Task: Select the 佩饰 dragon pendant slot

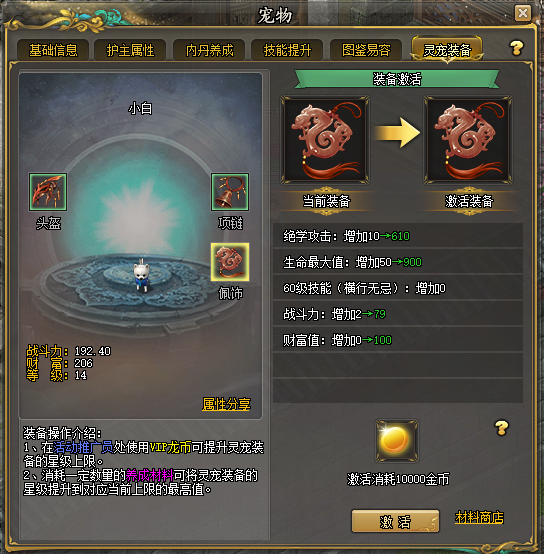Action: tap(230, 262)
